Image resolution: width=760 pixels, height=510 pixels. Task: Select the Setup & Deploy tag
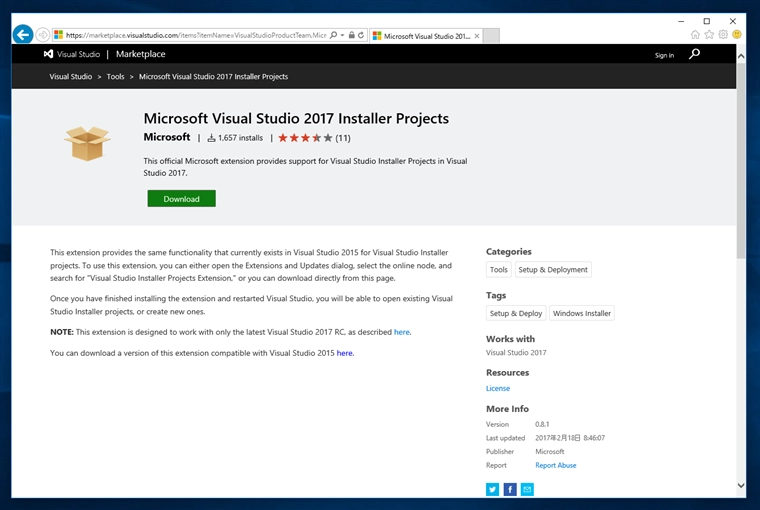pos(516,313)
